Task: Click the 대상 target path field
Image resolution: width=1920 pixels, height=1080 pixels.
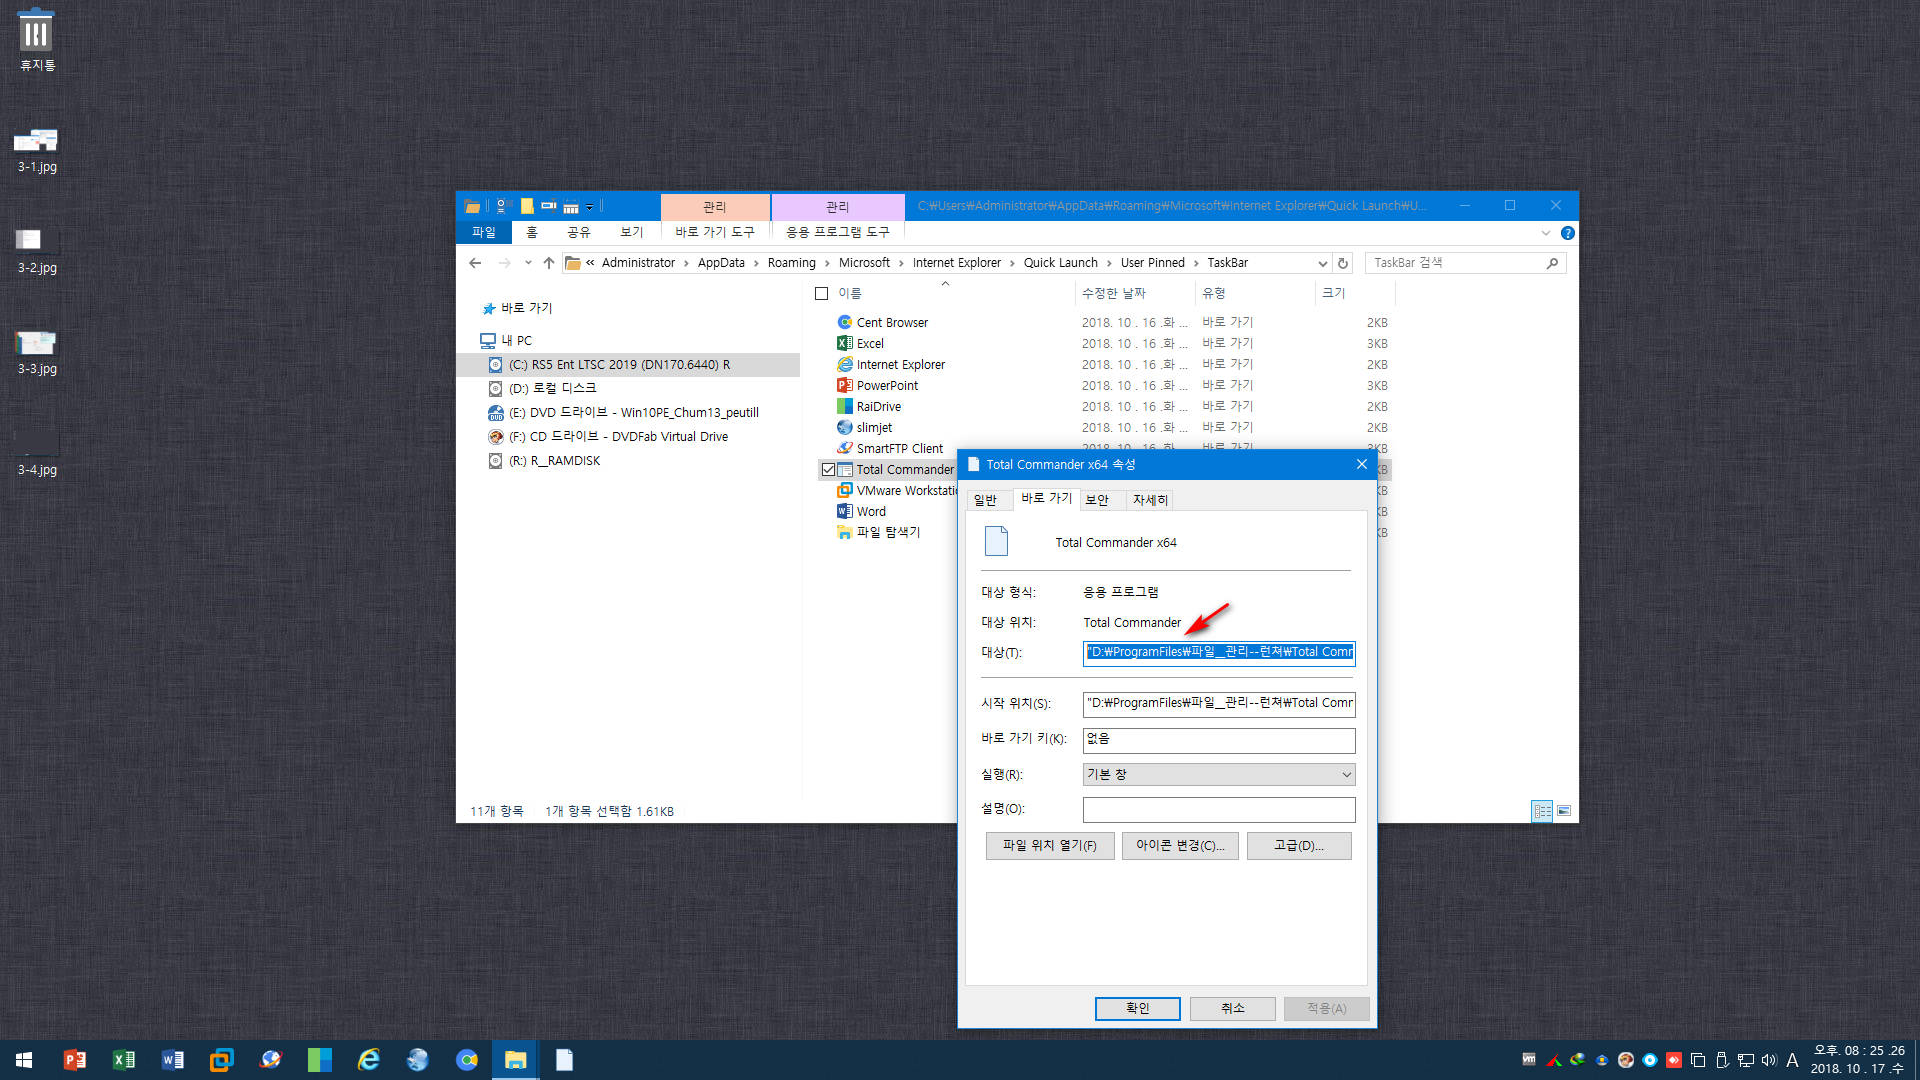Action: click(1219, 653)
